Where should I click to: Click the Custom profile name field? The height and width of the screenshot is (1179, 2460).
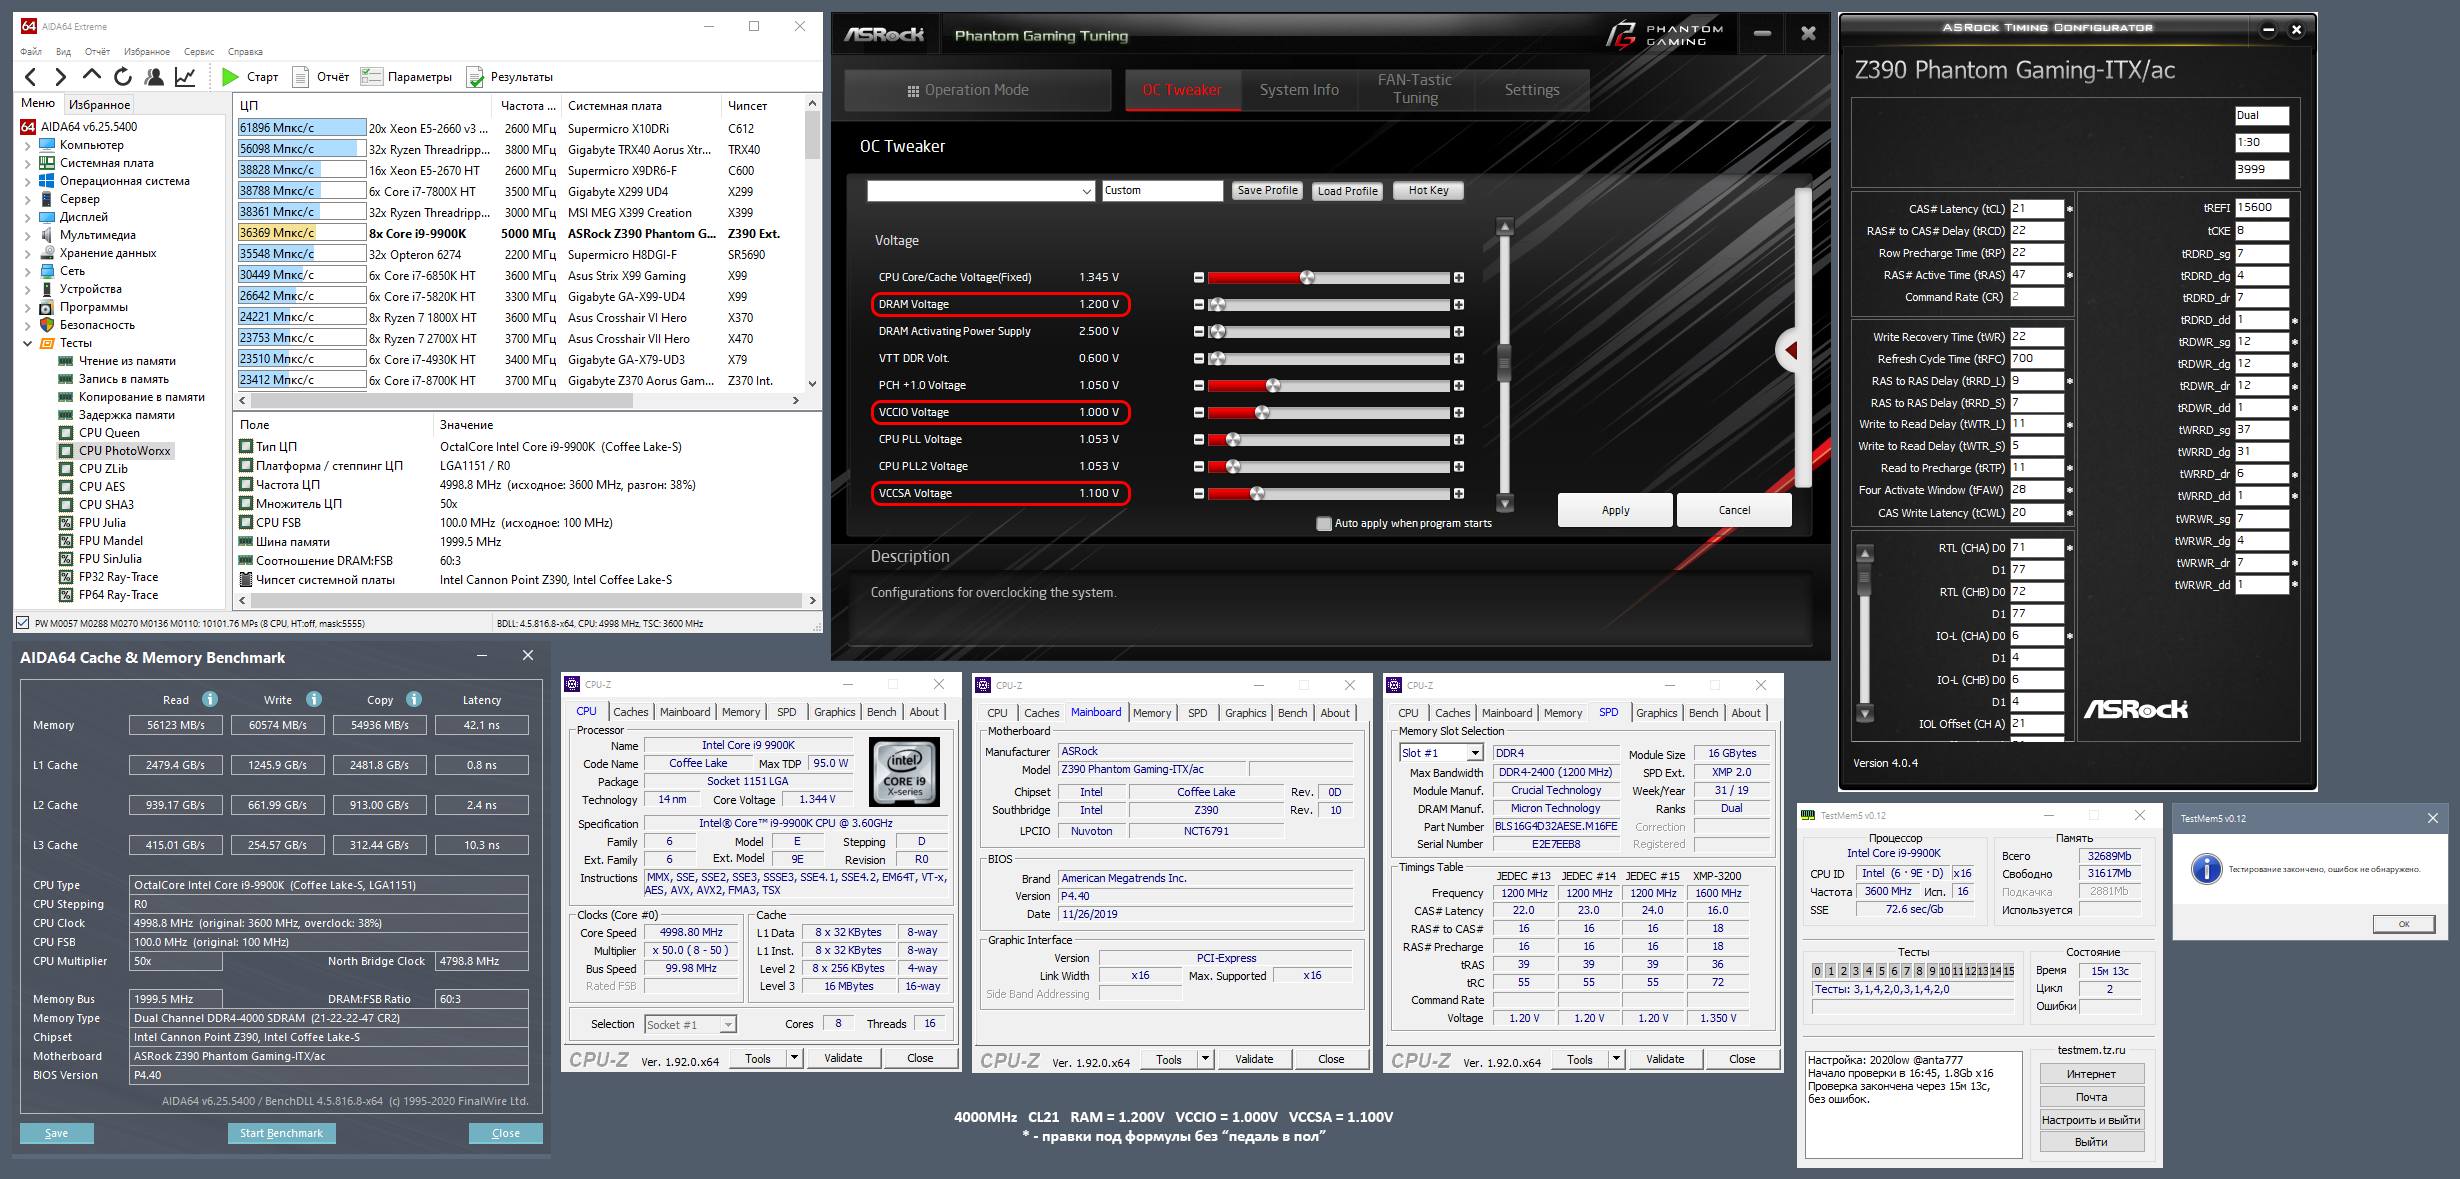(1162, 191)
